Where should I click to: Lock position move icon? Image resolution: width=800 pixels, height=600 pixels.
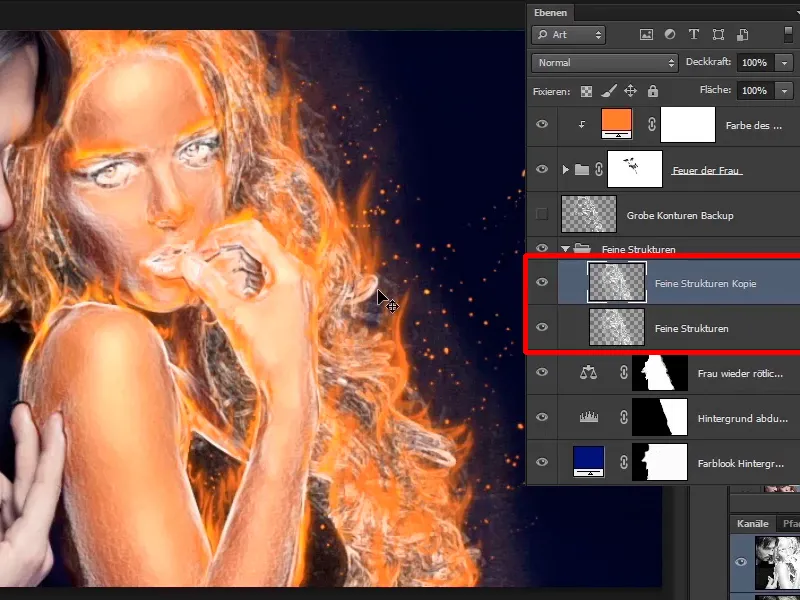coord(631,91)
